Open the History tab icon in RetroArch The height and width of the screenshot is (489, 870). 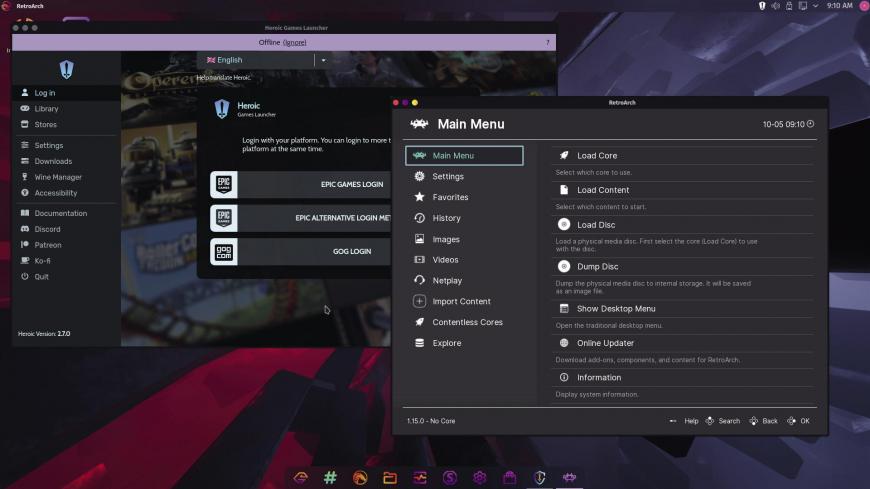click(419, 218)
